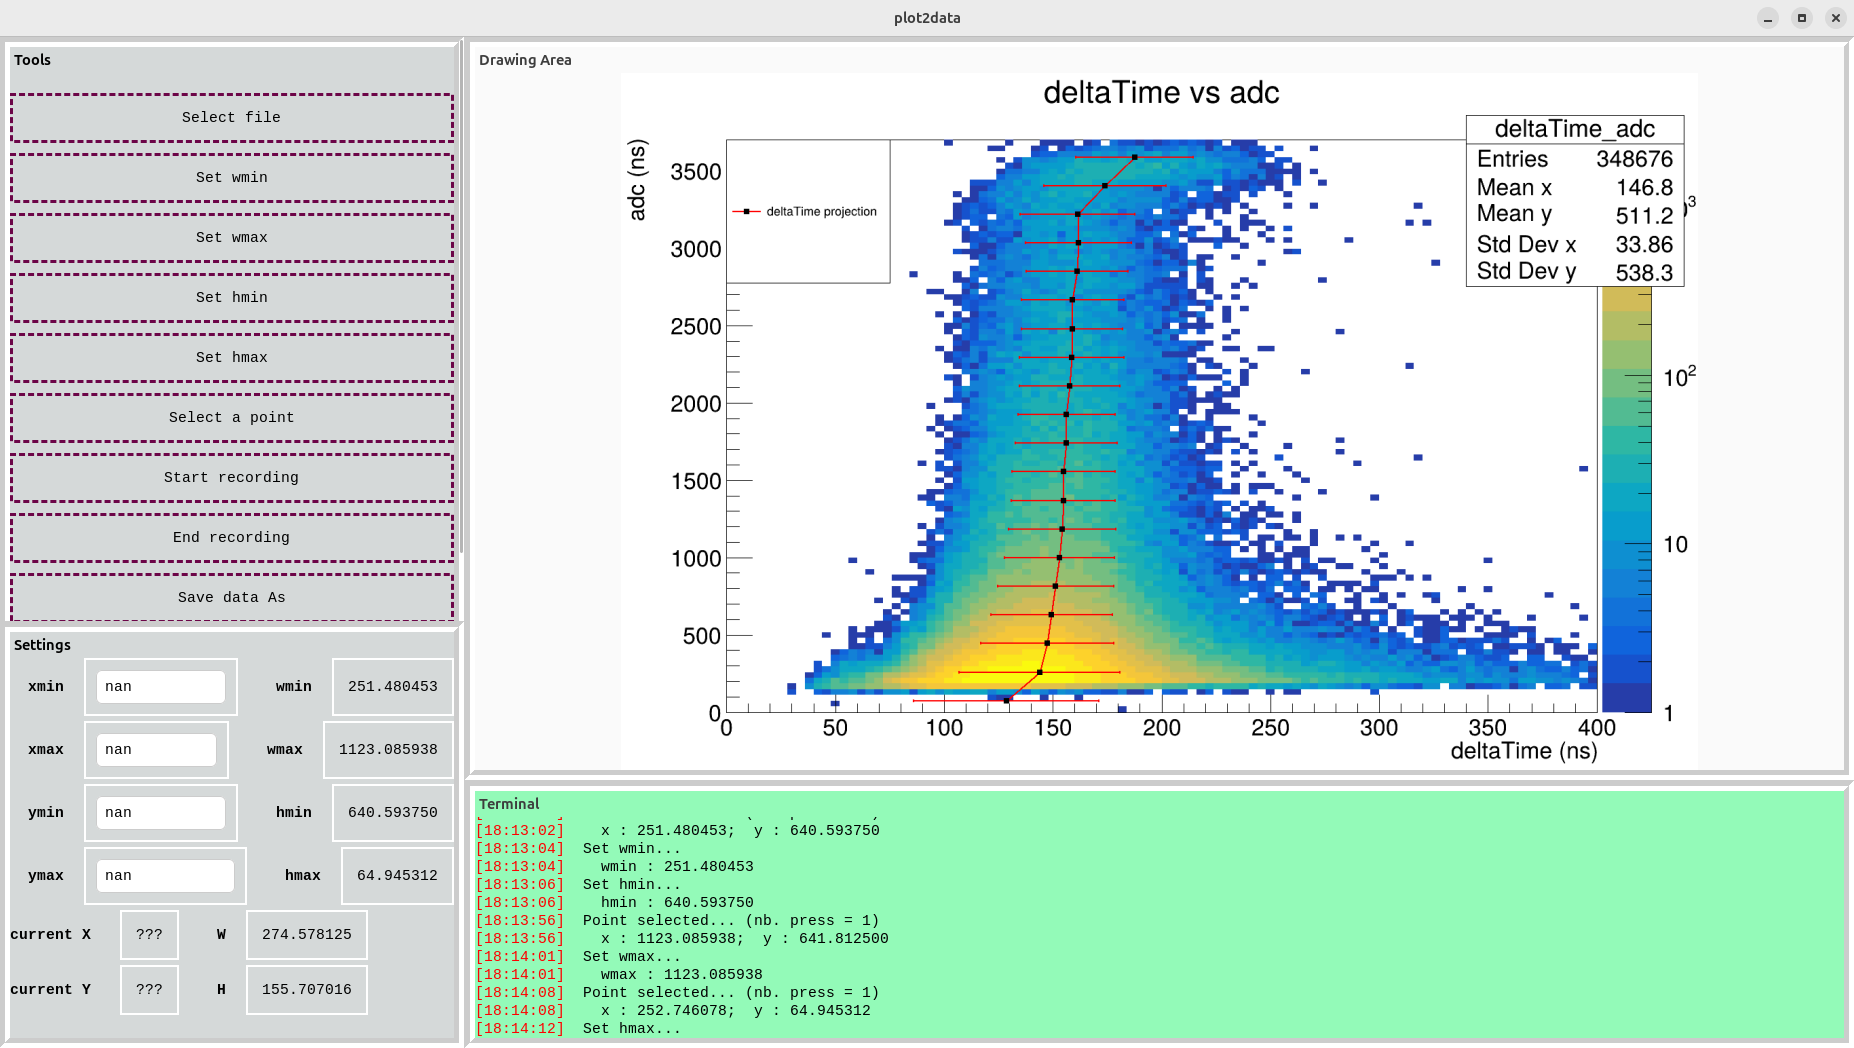Screen dimensions: 1854x1048
Task: Close the plot2data window
Action: pos(1836,18)
